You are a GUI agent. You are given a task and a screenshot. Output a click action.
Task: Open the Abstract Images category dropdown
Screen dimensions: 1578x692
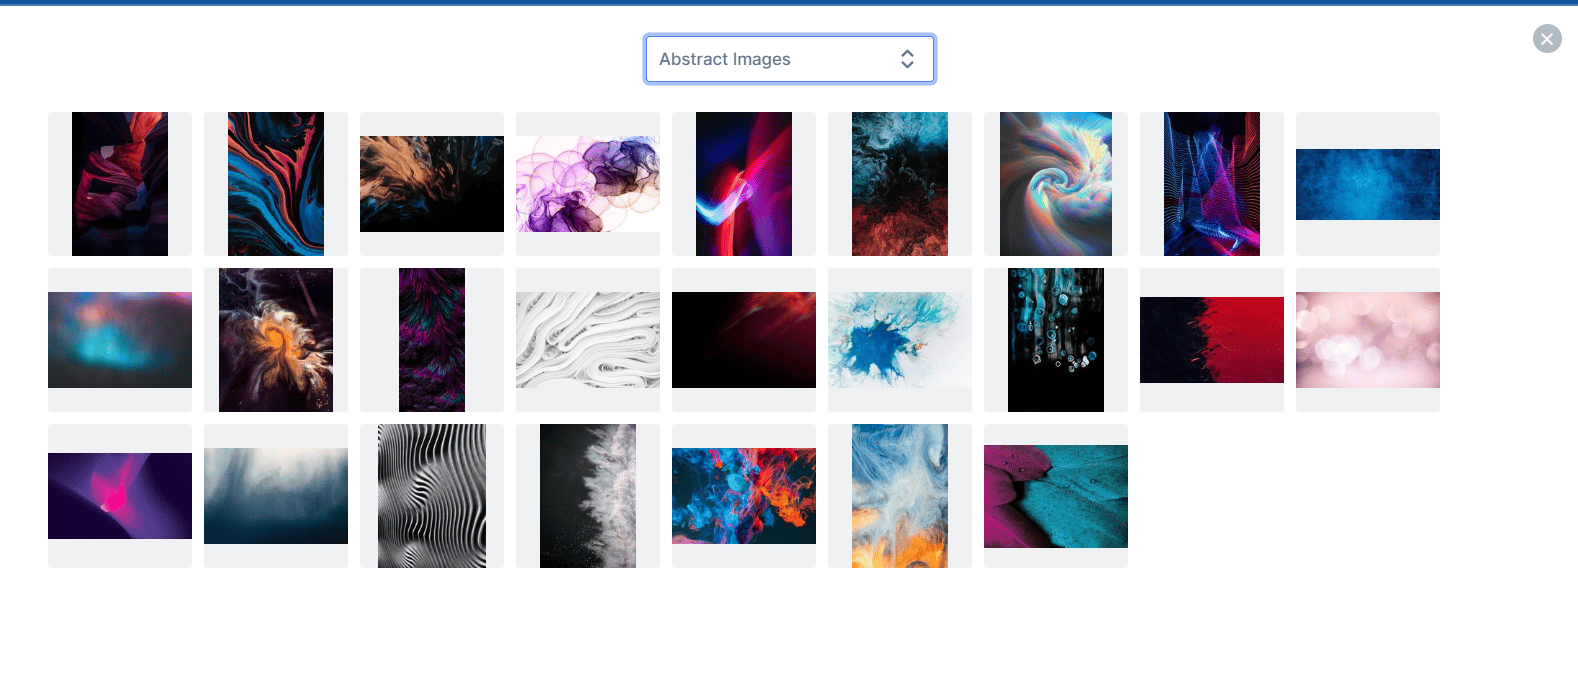coord(790,59)
